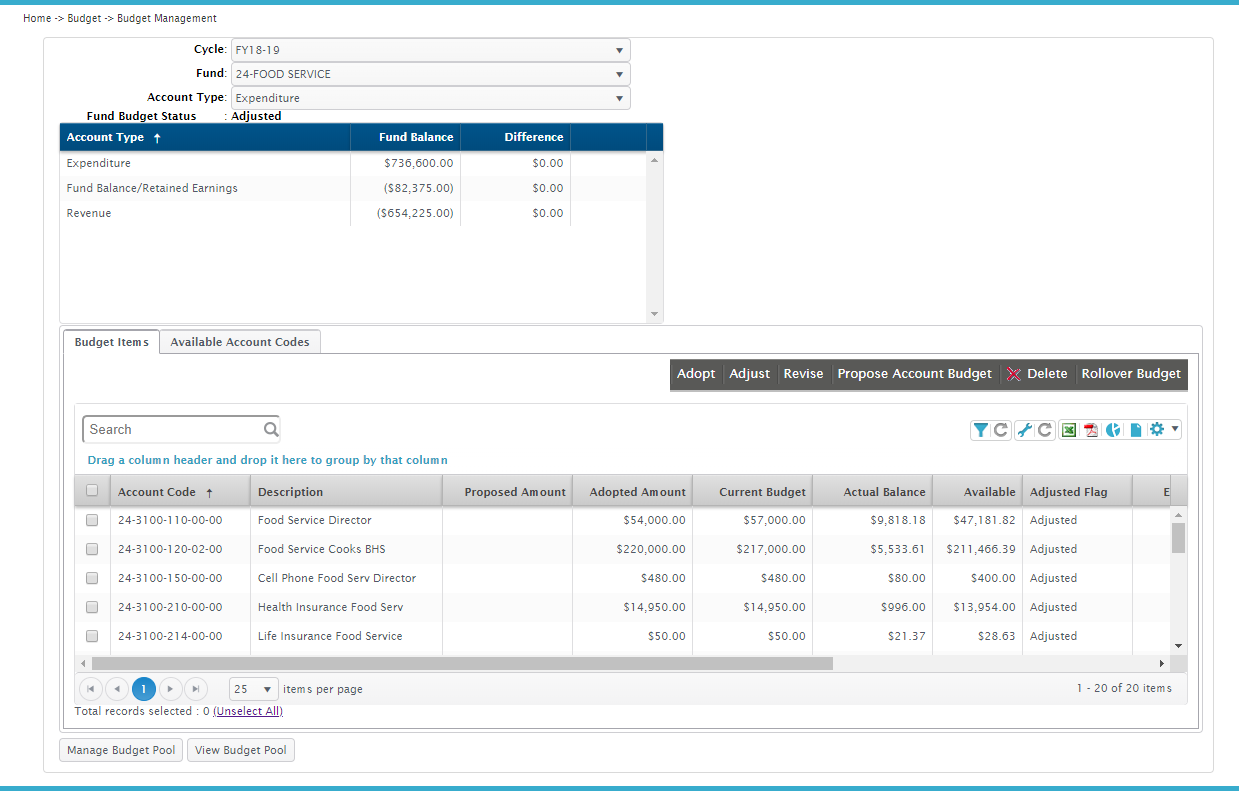This screenshot has height=791, width=1239.
Task: Open the items per page dropdown
Action: pyautogui.click(x=254, y=689)
